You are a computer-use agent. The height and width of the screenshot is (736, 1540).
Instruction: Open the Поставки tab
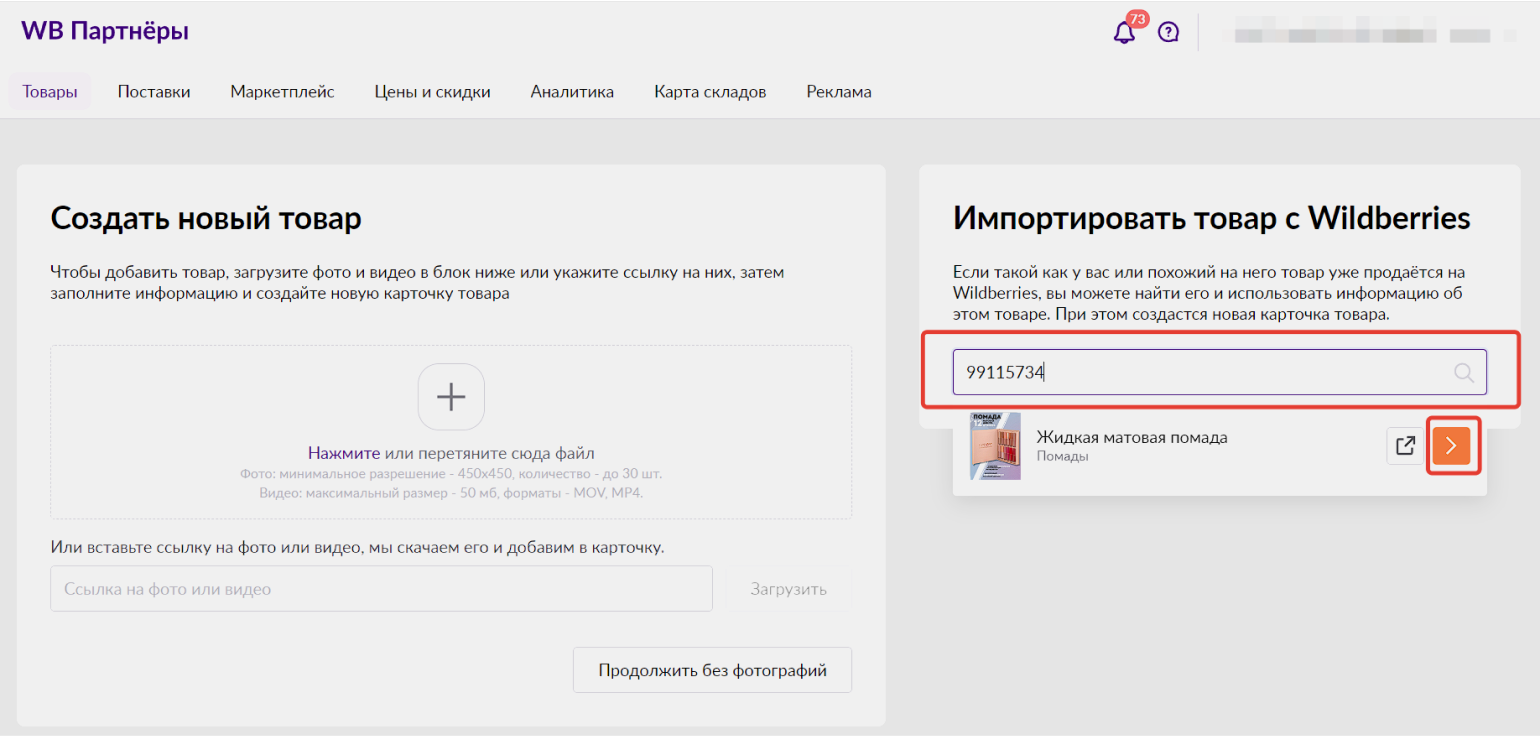pyautogui.click(x=154, y=92)
